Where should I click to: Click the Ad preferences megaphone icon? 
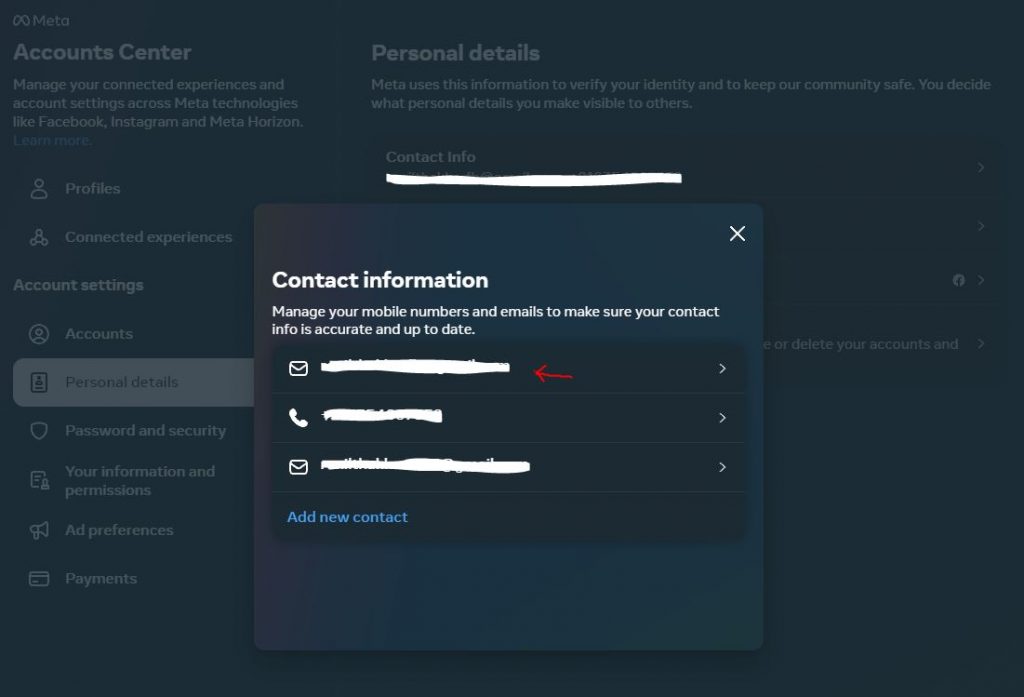point(39,530)
